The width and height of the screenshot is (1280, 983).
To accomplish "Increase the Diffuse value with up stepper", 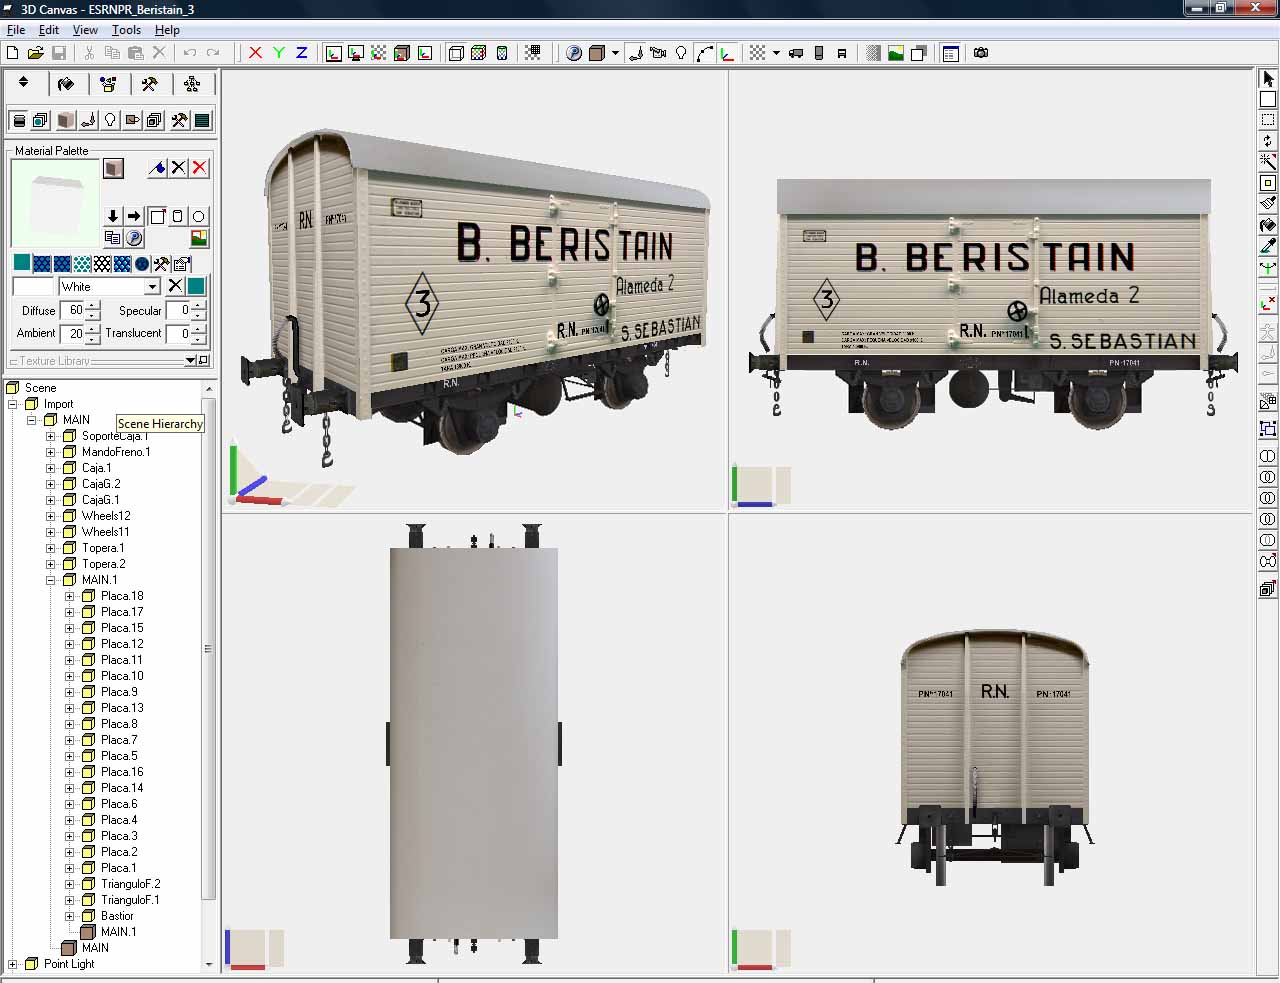I will [x=93, y=306].
